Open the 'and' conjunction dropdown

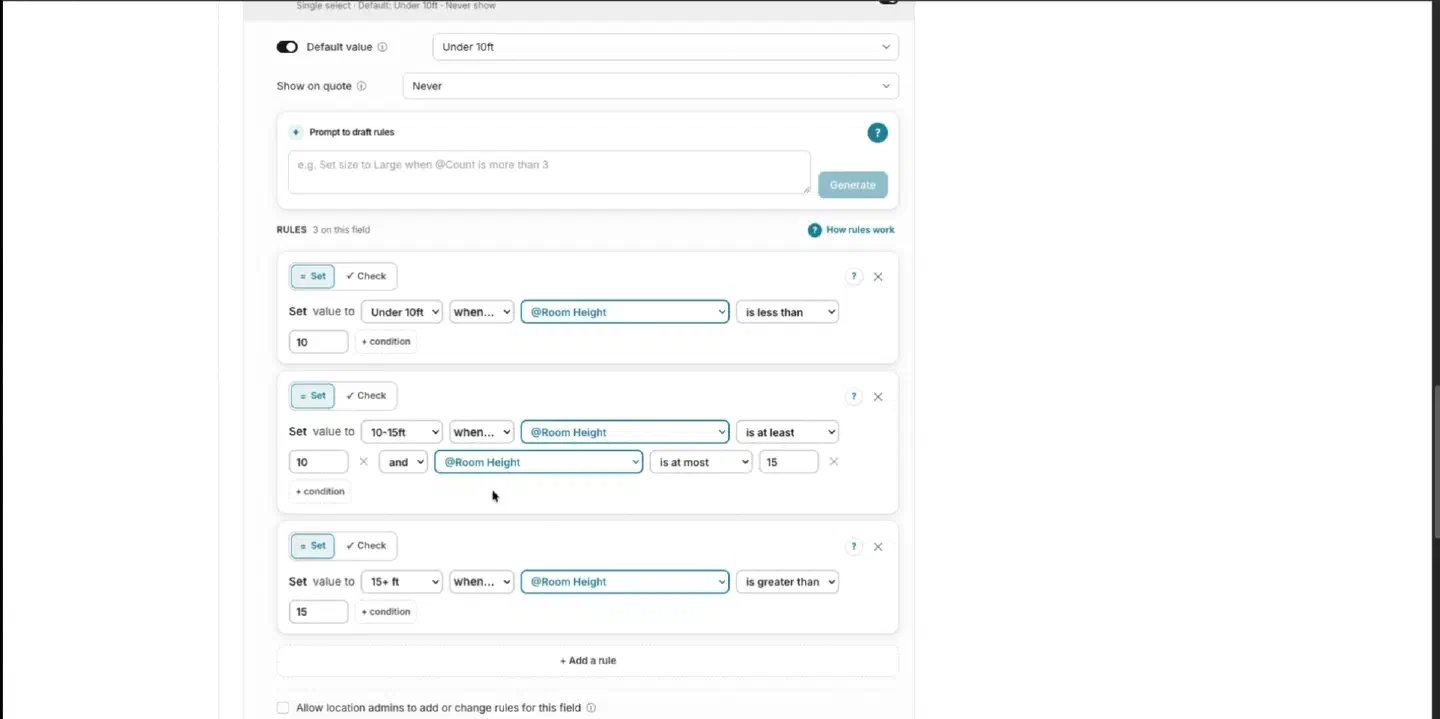403,462
